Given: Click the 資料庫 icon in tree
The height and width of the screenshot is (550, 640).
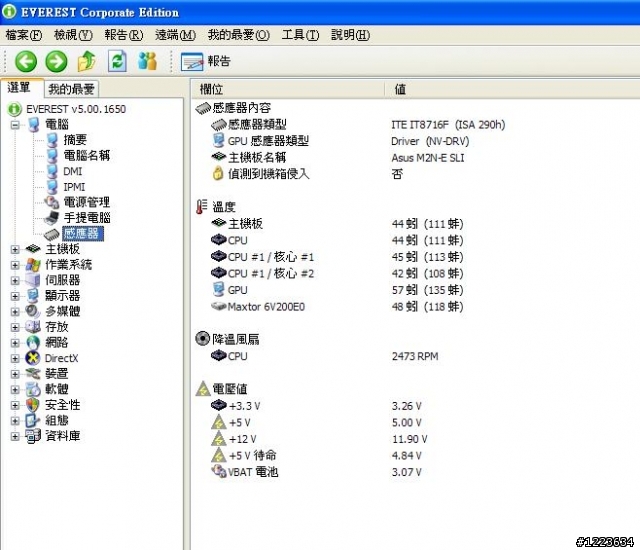Looking at the screenshot, I should pyautogui.click(x=33, y=436).
